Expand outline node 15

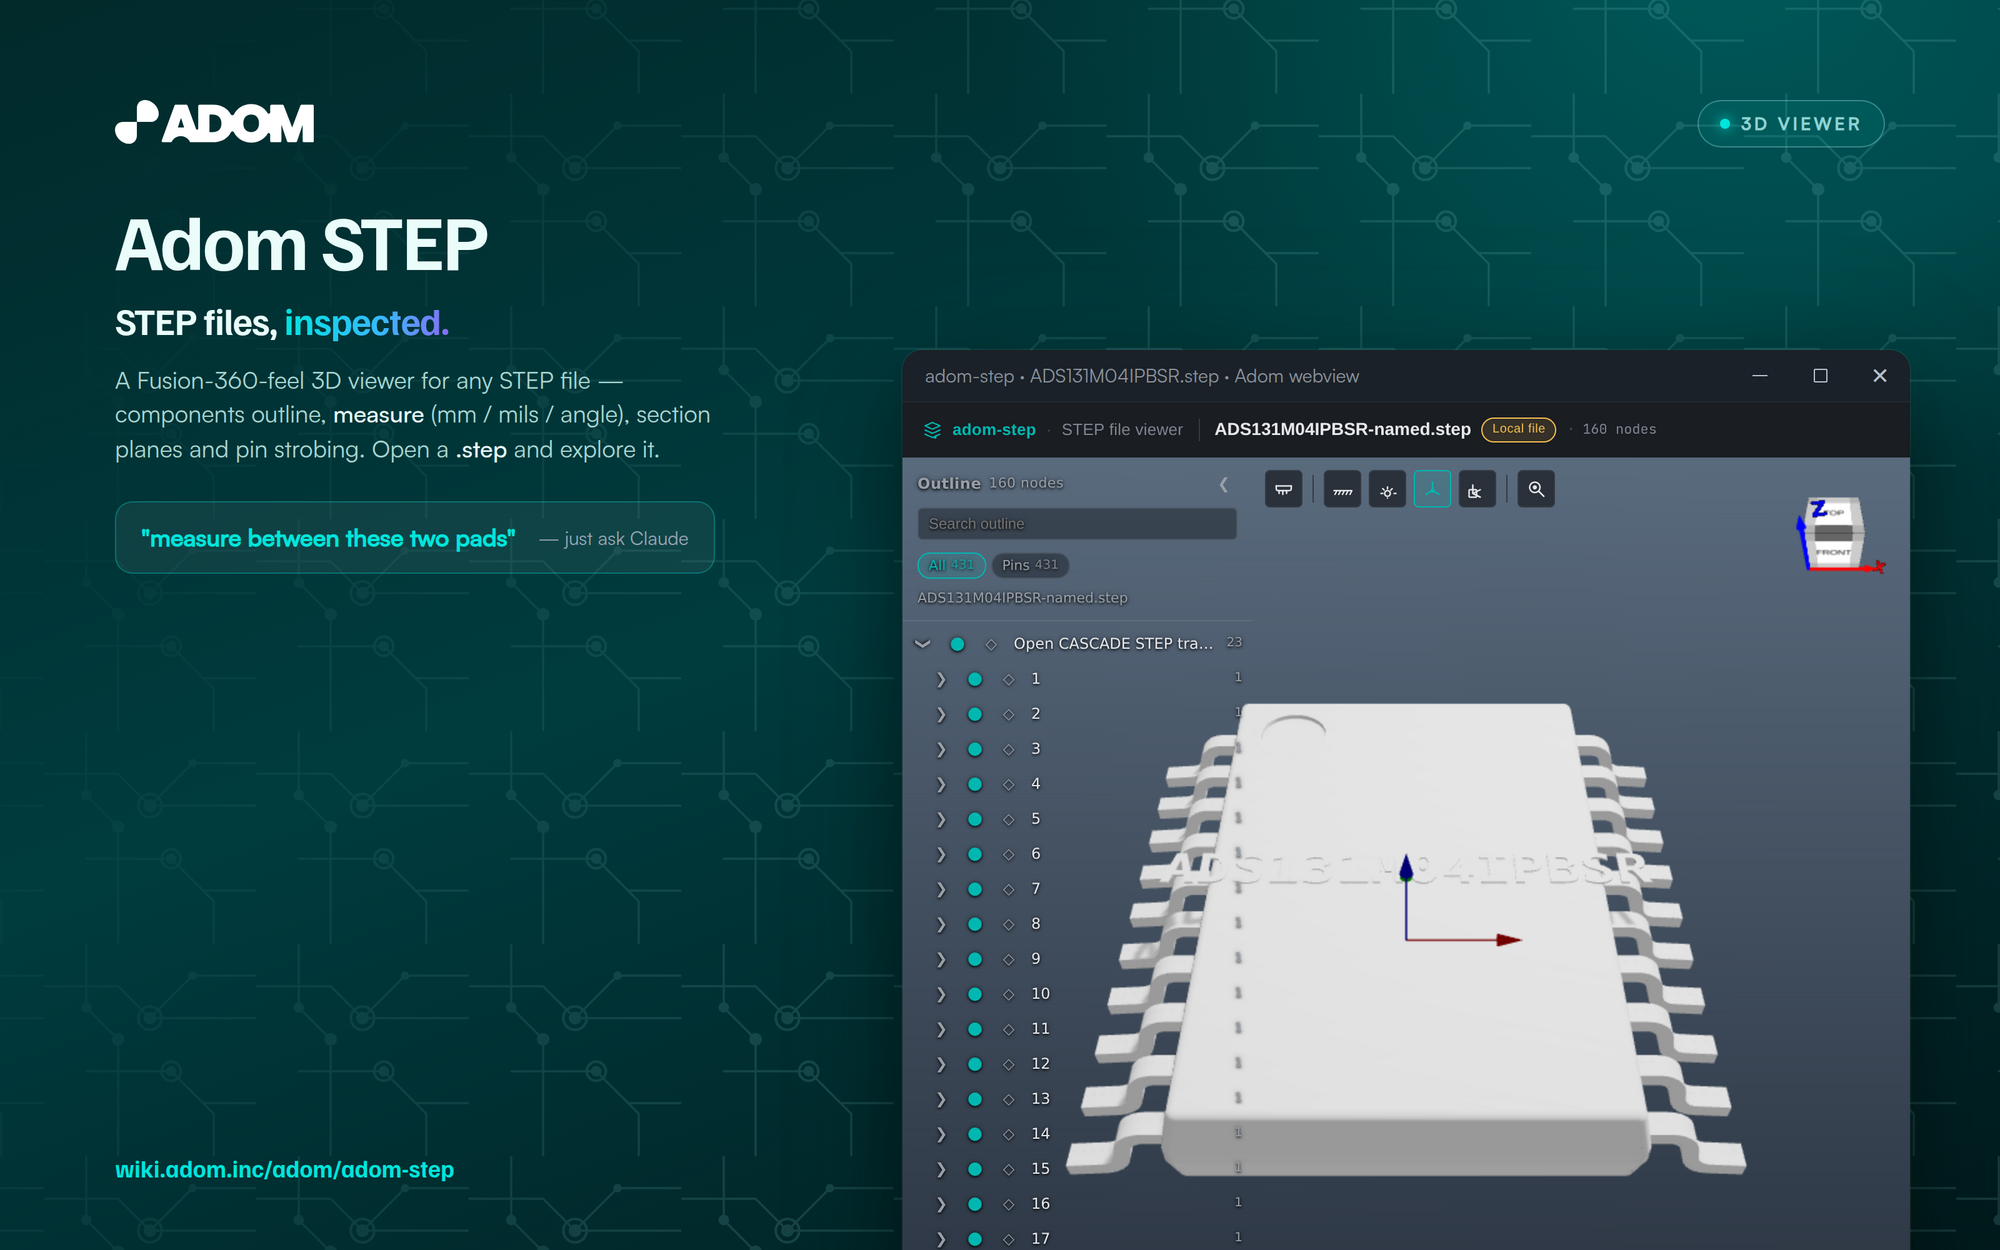(x=941, y=1169)
